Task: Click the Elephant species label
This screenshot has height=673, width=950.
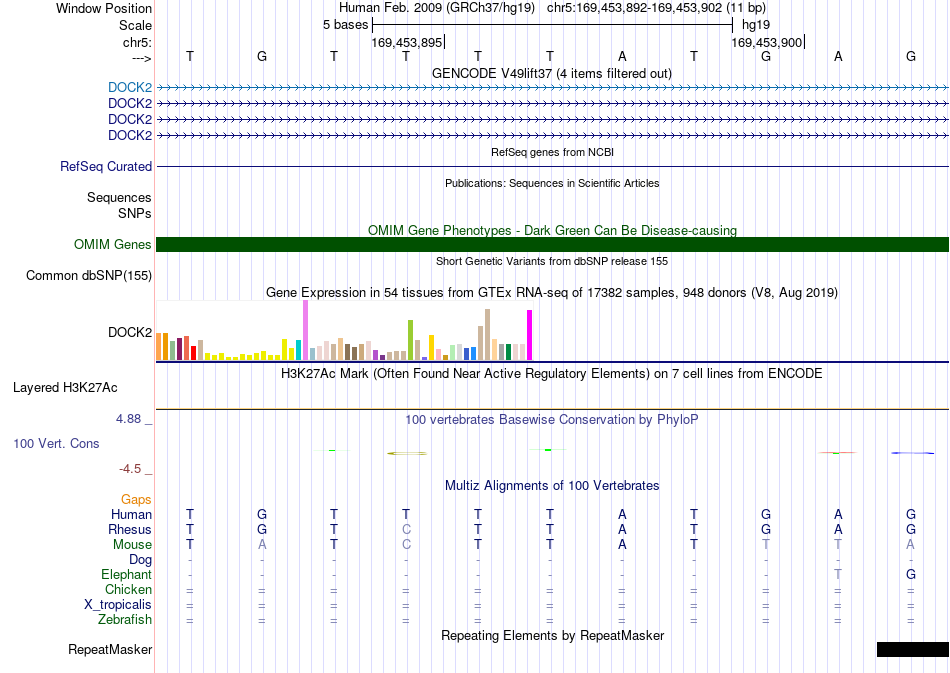Action: 127,574
